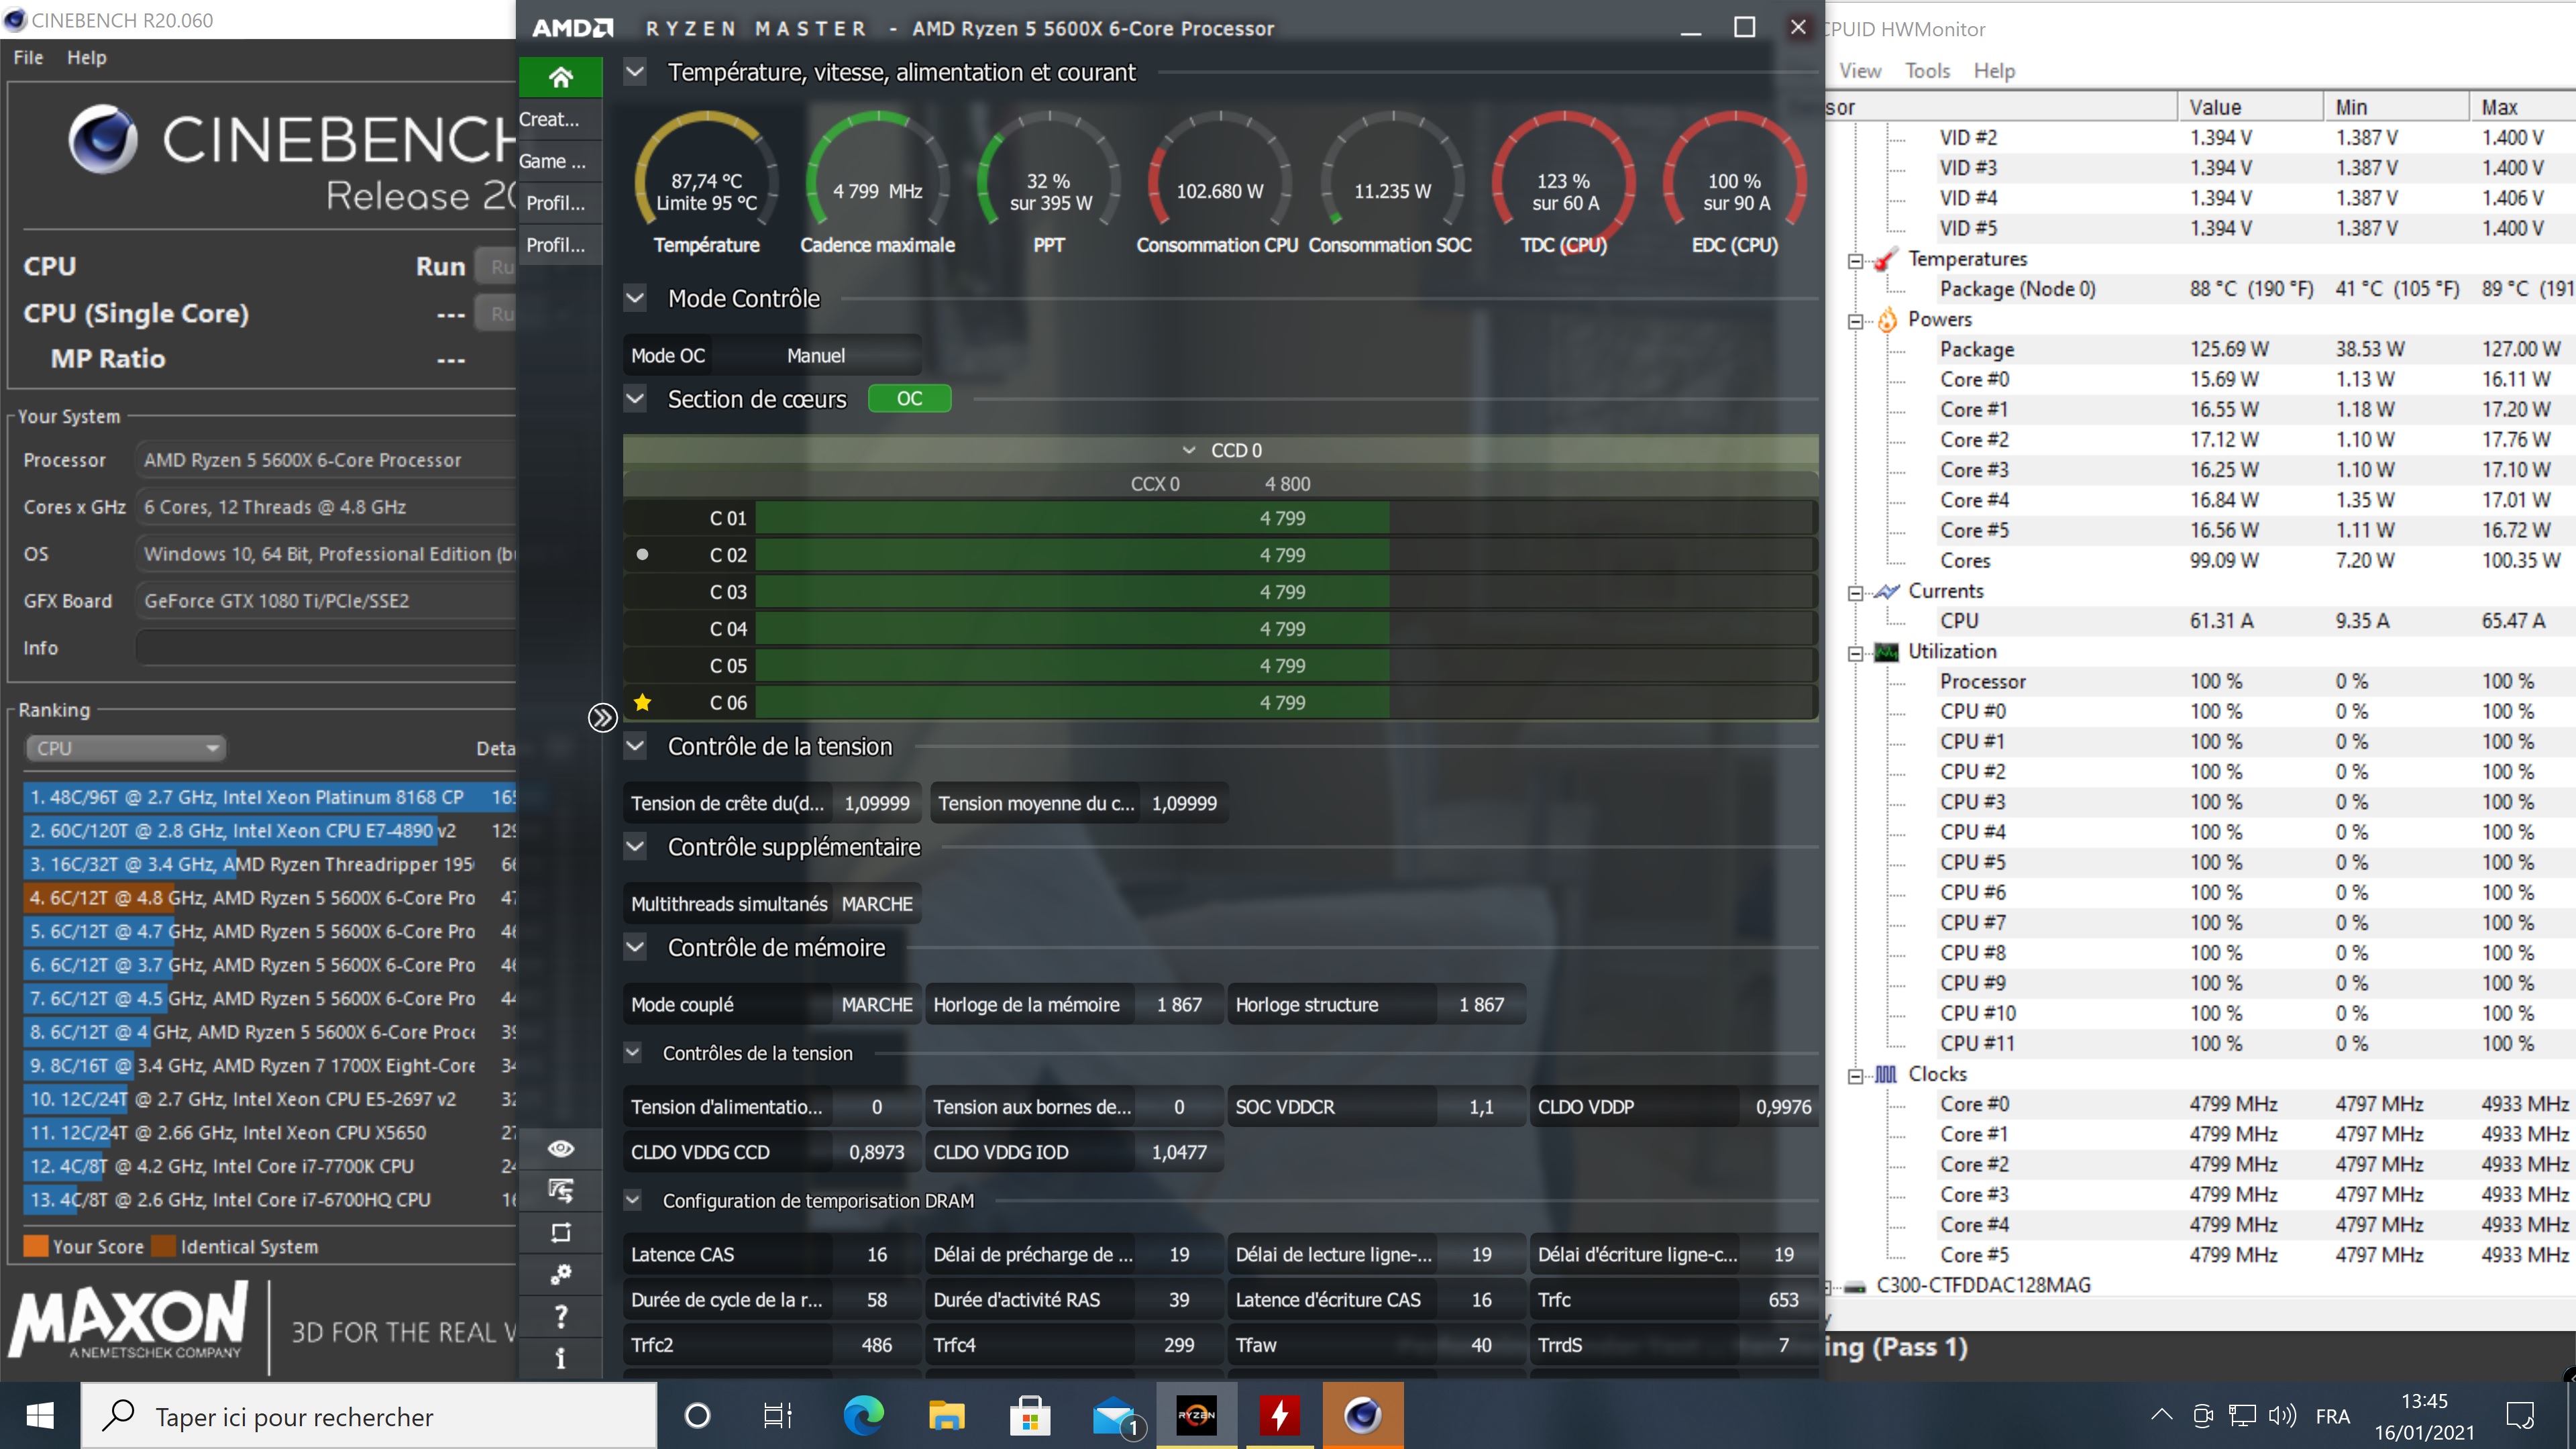Toggle Multithreads simultanés MARCHE setting

[x=876, y=904]
